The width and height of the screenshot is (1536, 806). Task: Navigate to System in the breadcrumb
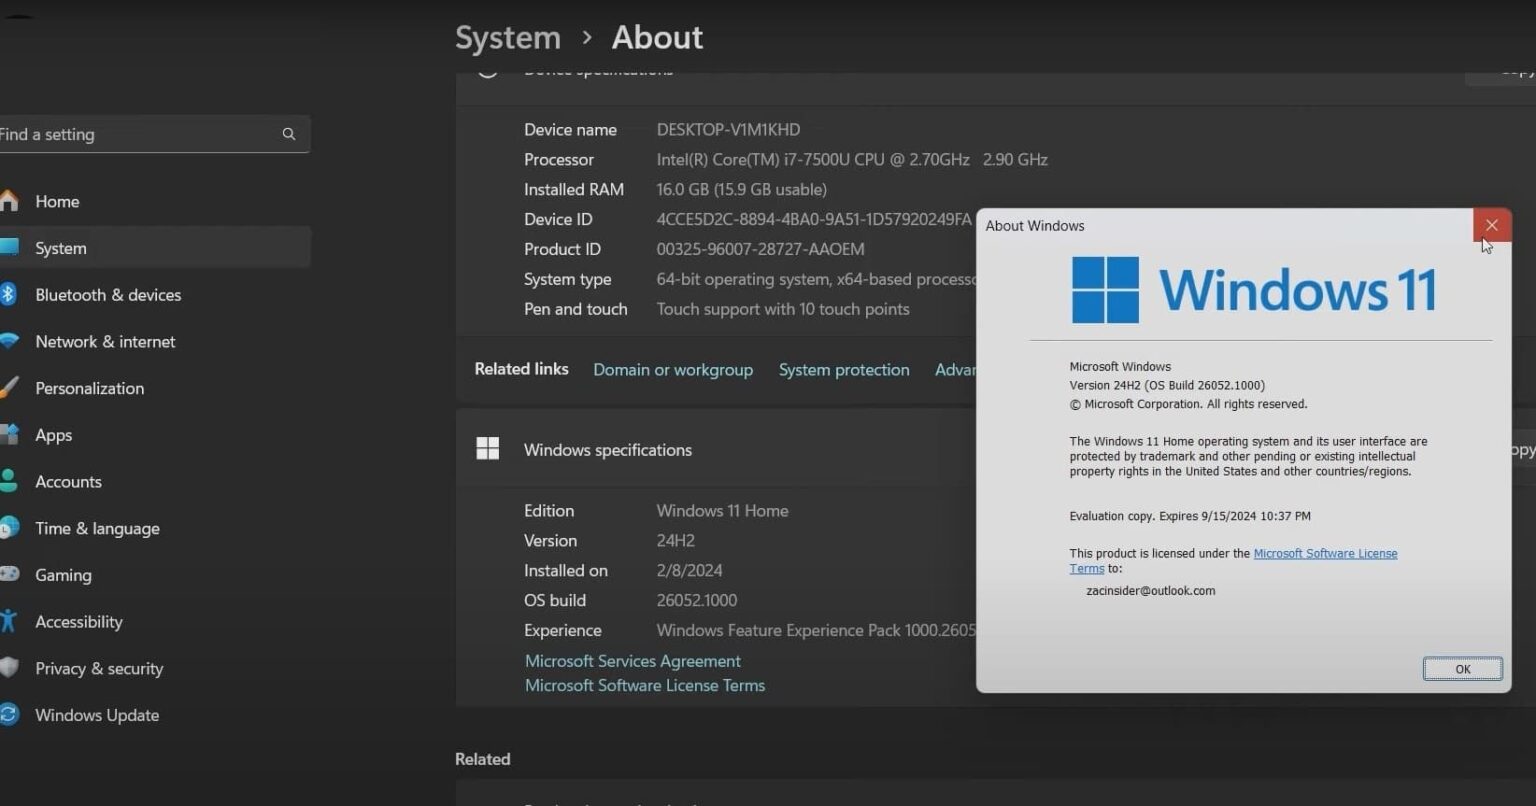click(x=507, y=37)
